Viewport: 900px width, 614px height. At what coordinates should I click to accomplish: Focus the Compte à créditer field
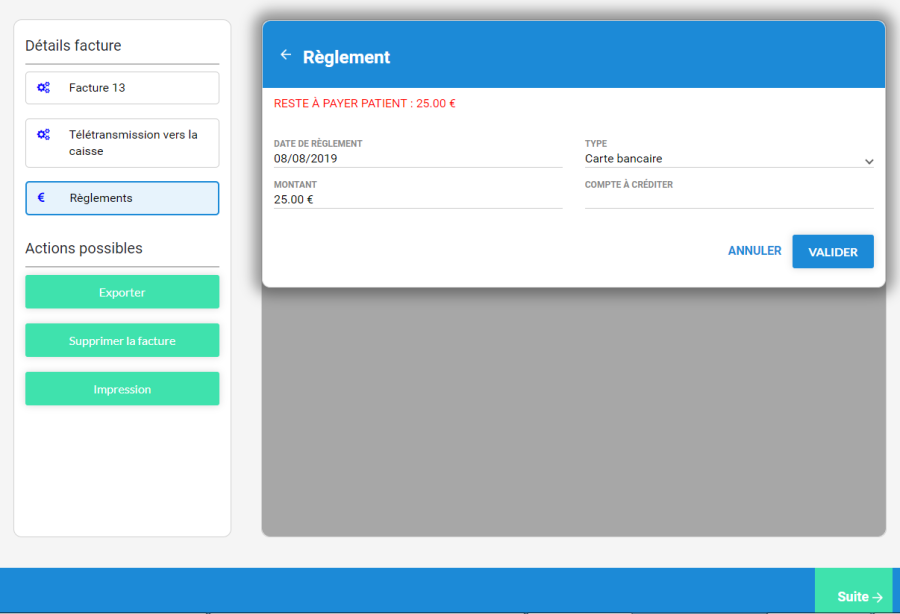coord(728,200)
